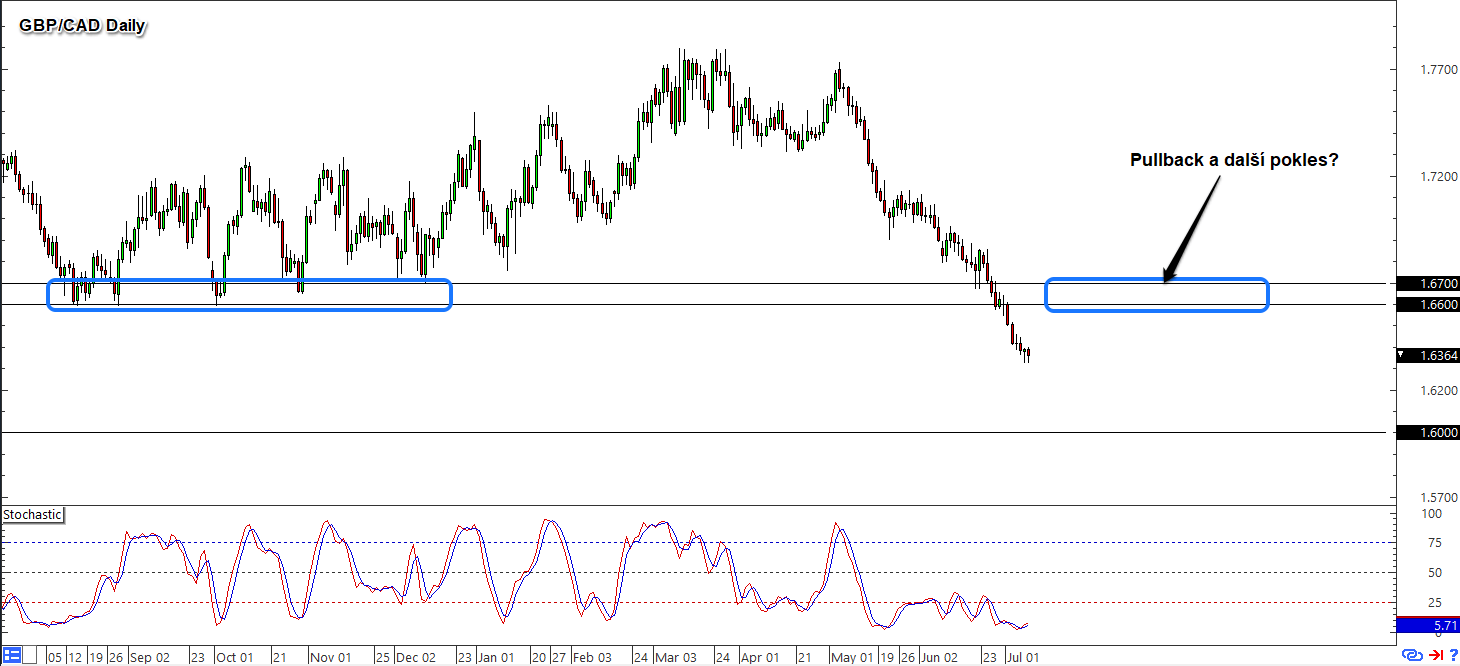Jump to latest bar with red arrow icon
Image resolution: width=1460 pixels, height=666 pixels.
coord(1435,656)
